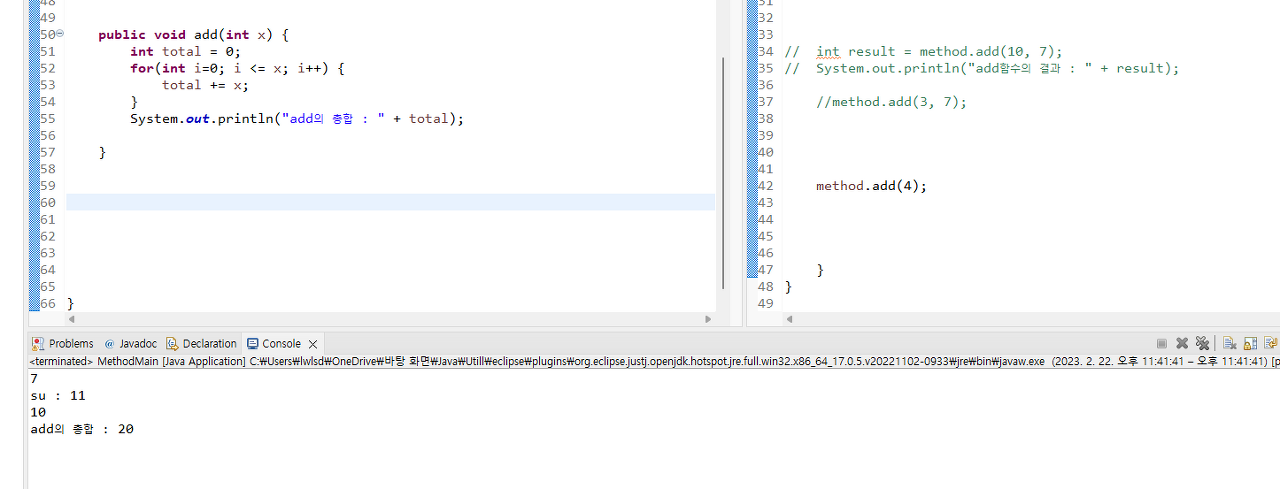
Task: Click the 'total += x;' statement
Action: (205, 85)
